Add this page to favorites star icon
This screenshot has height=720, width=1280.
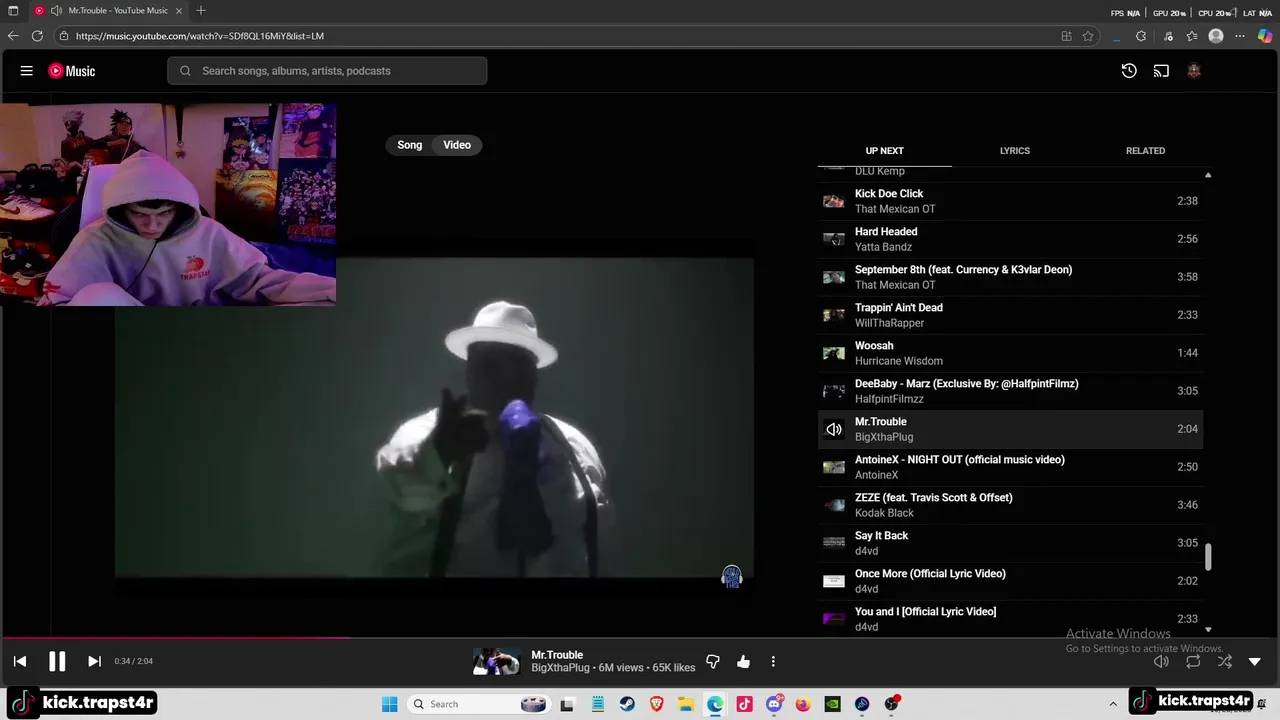[x=1088, y=36]
